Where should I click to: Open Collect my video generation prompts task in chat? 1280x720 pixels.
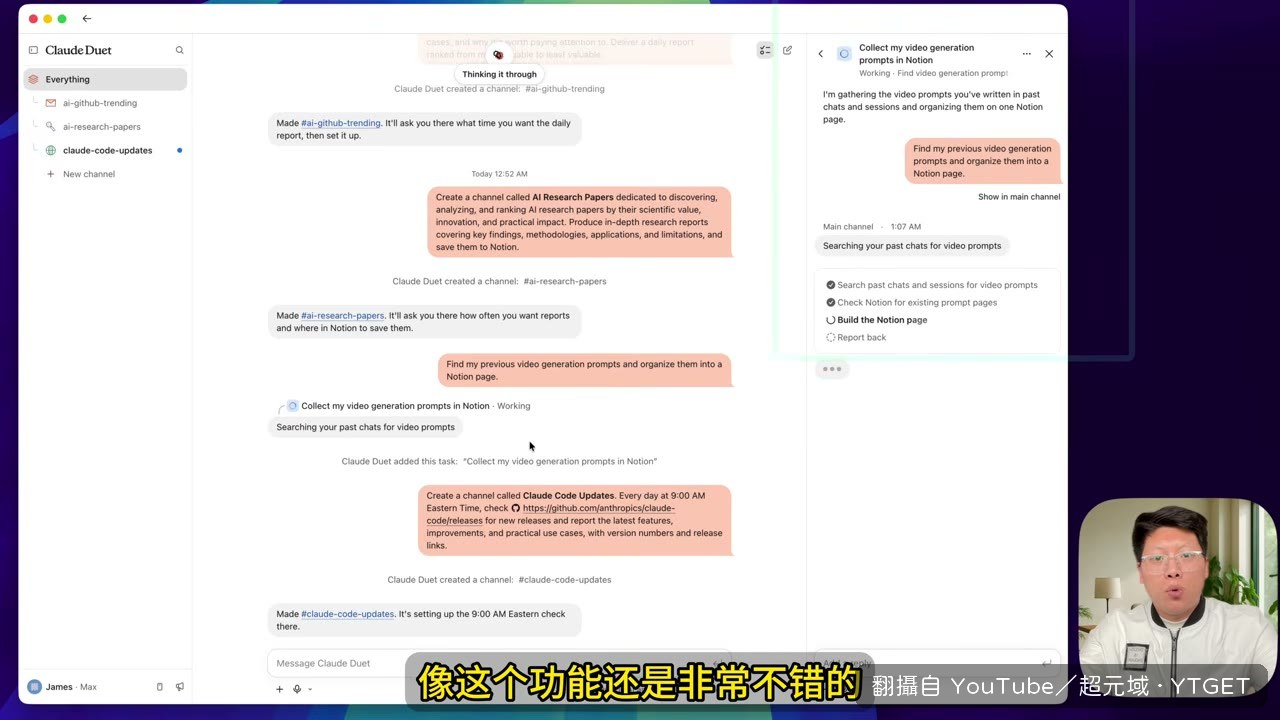(395, 406)
